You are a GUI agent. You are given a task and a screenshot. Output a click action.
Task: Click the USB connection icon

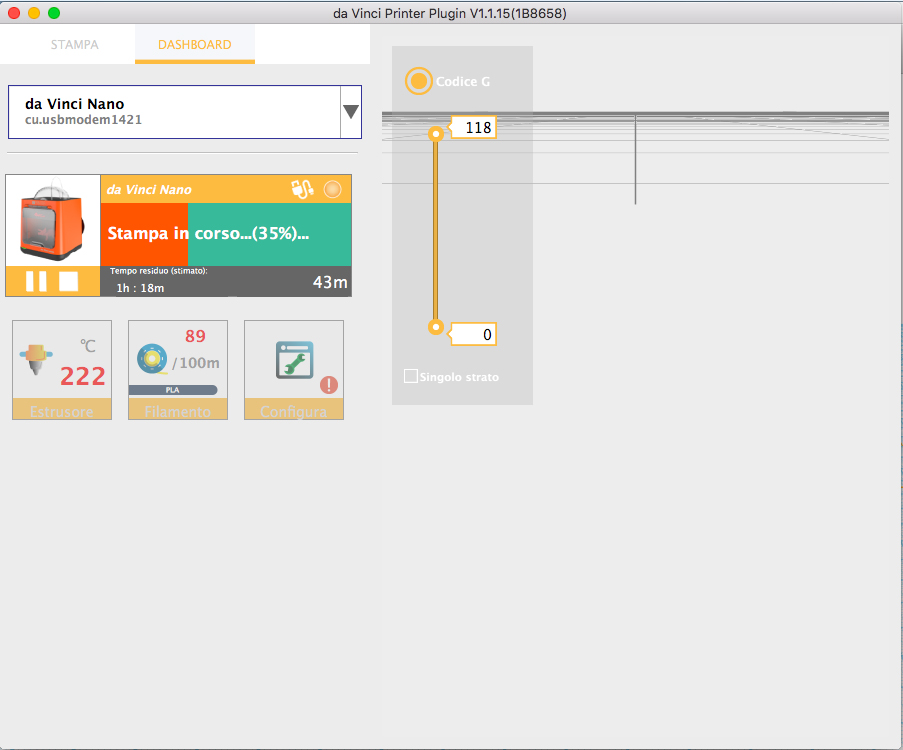point(302,189)
